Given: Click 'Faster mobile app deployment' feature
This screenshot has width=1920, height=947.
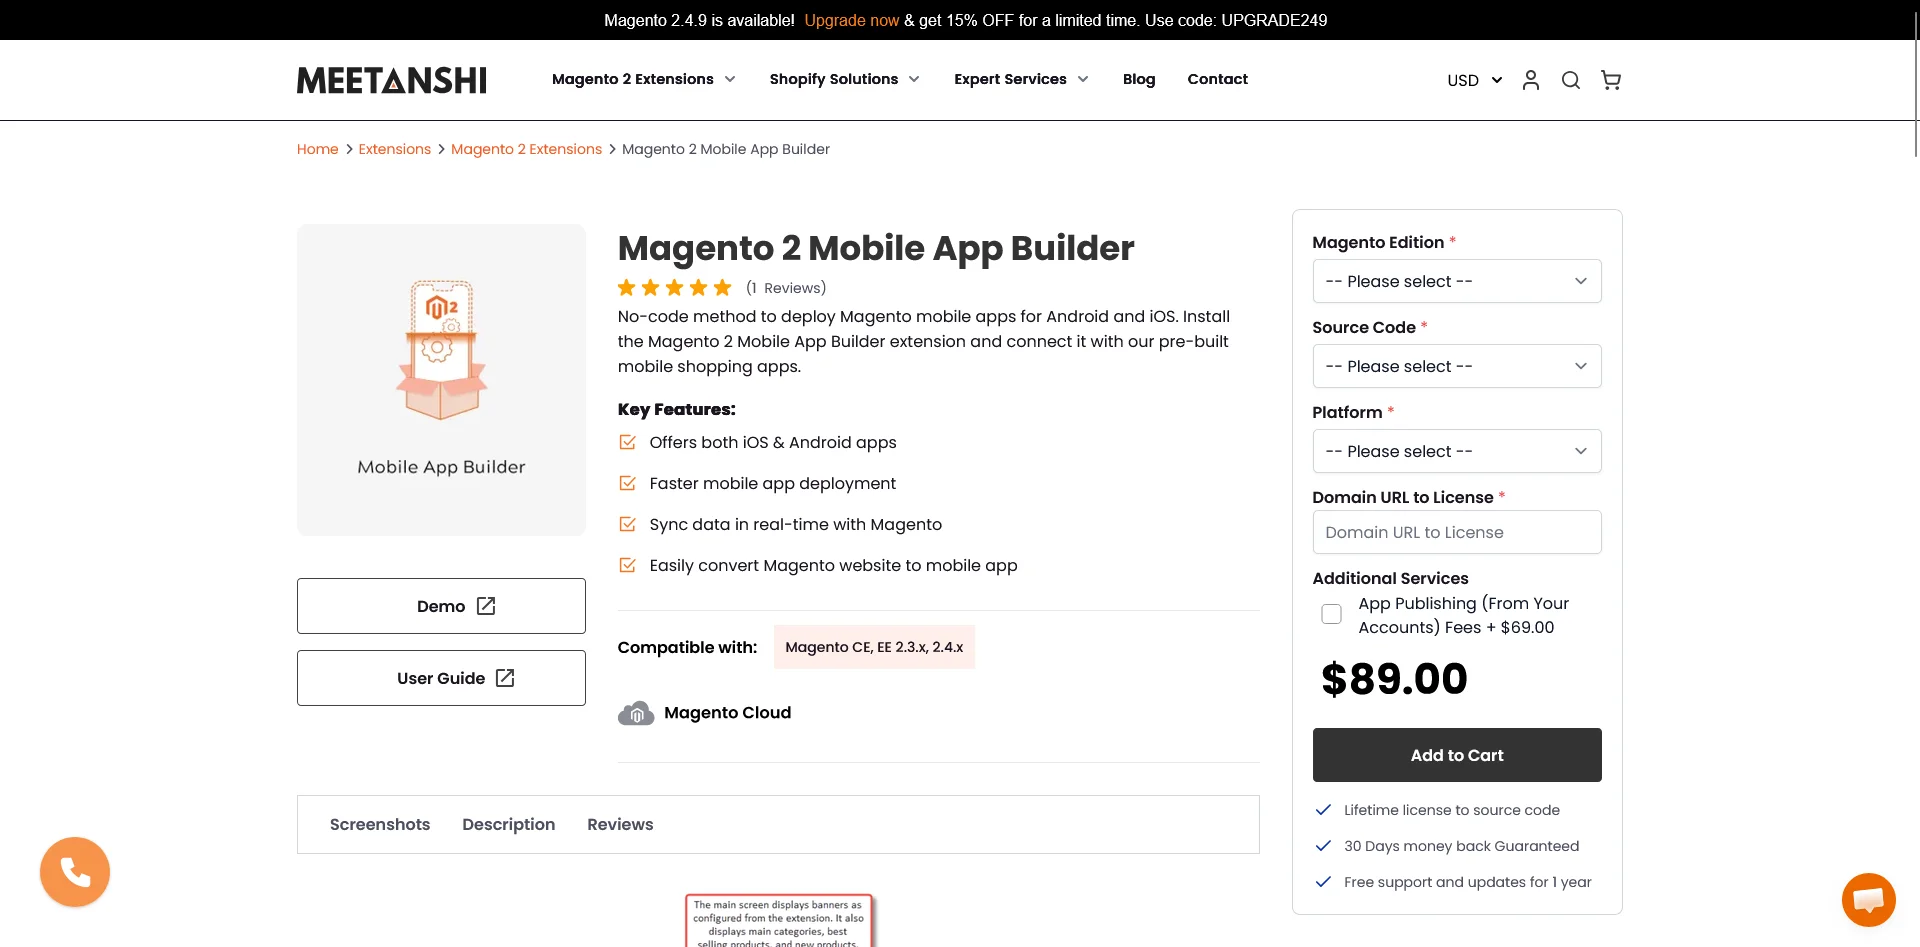Looking at the screenshot, I should point(773,483).
